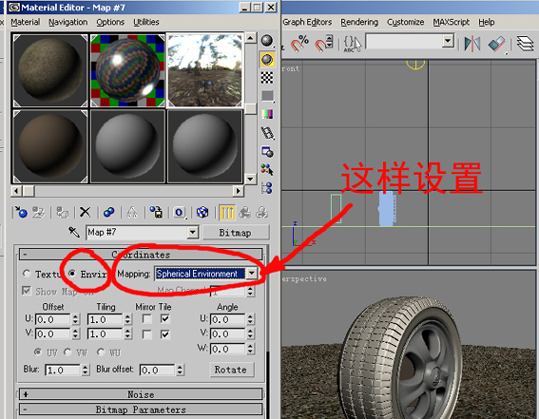Toggle the Spinner Snap magnet icon

(x=324, y=44)
